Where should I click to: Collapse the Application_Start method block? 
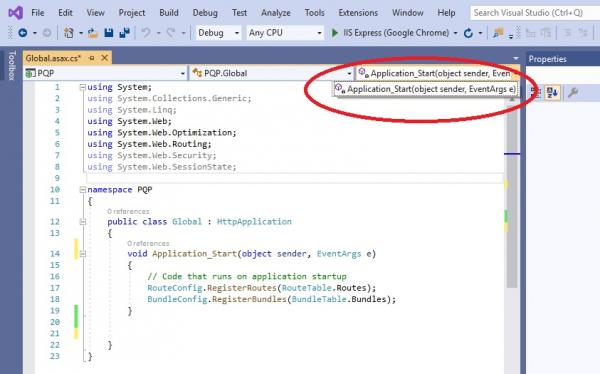[83, 254]
